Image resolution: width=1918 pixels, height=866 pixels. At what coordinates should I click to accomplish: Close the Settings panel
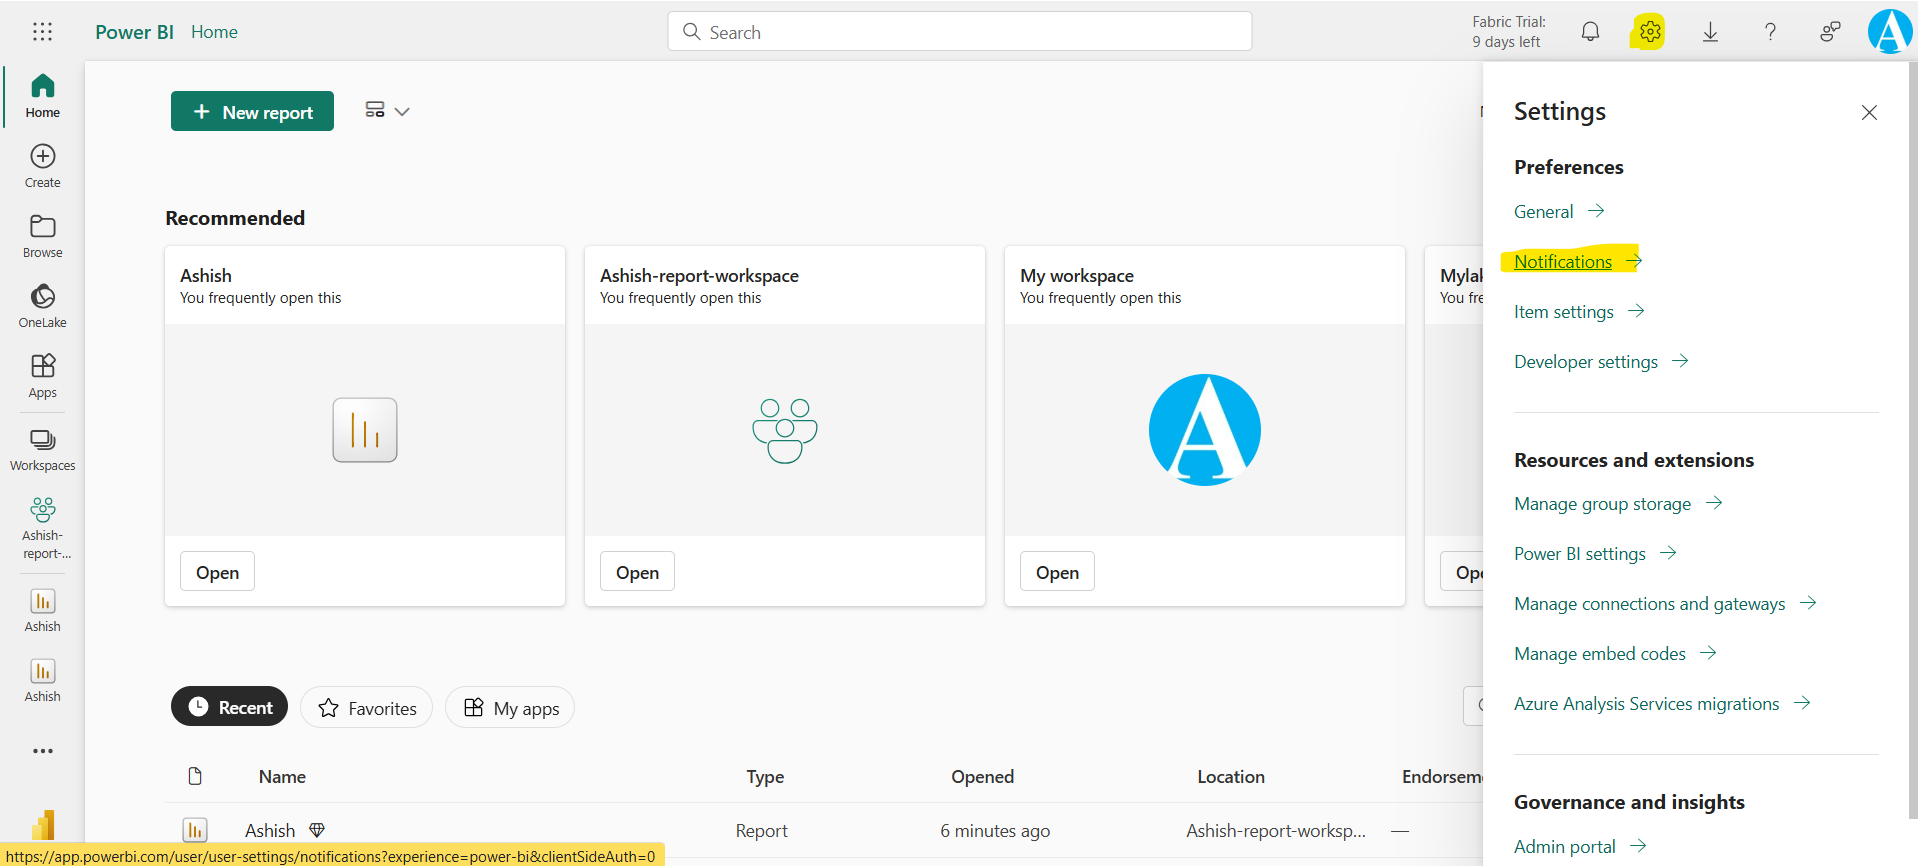(x=1869, y=112)
